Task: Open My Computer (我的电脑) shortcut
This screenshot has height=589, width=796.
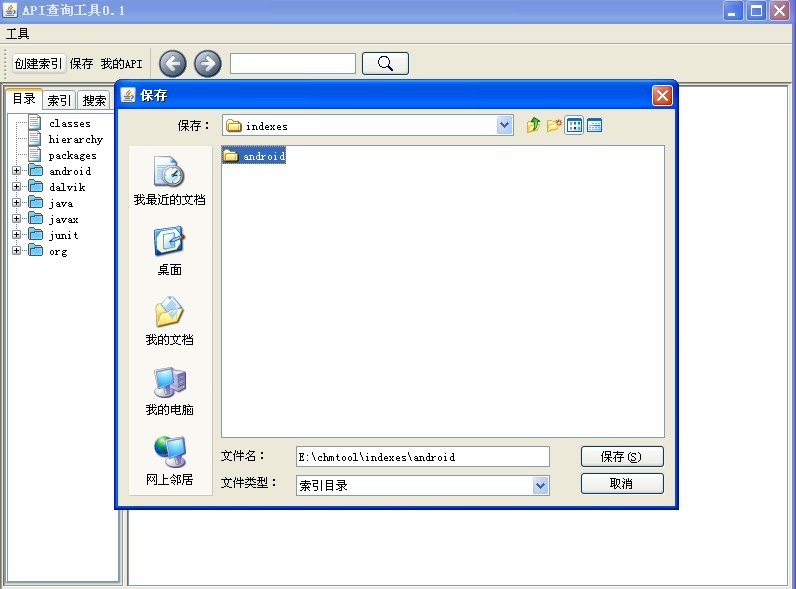Action: point(170,391)
